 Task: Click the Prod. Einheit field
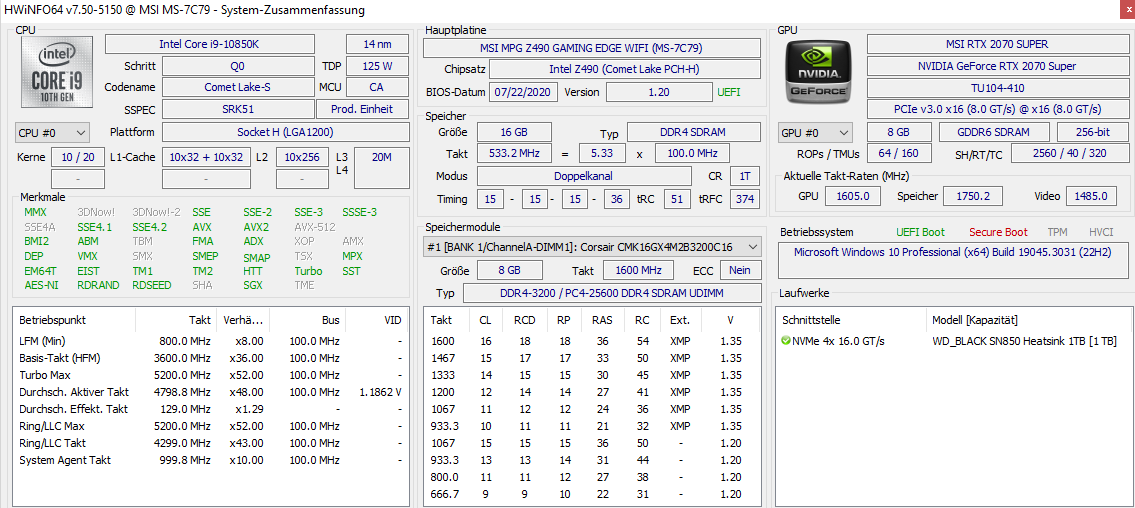click(362, 109)
